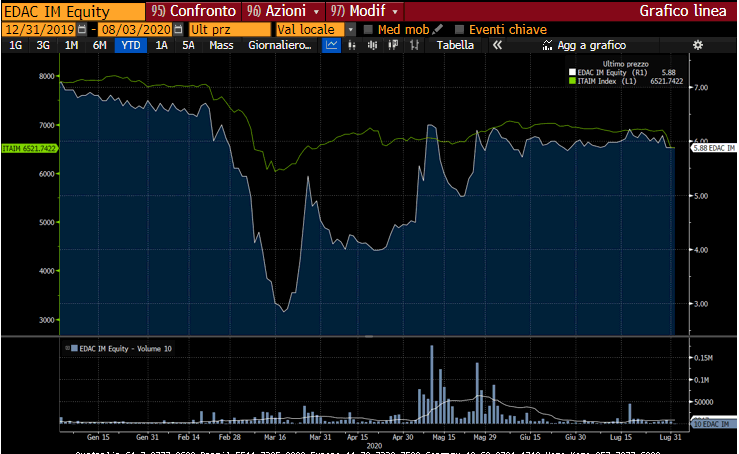Select the 6M time range
Image resolution: width=739 pixels, height=454 pixels.
[99, 46]
